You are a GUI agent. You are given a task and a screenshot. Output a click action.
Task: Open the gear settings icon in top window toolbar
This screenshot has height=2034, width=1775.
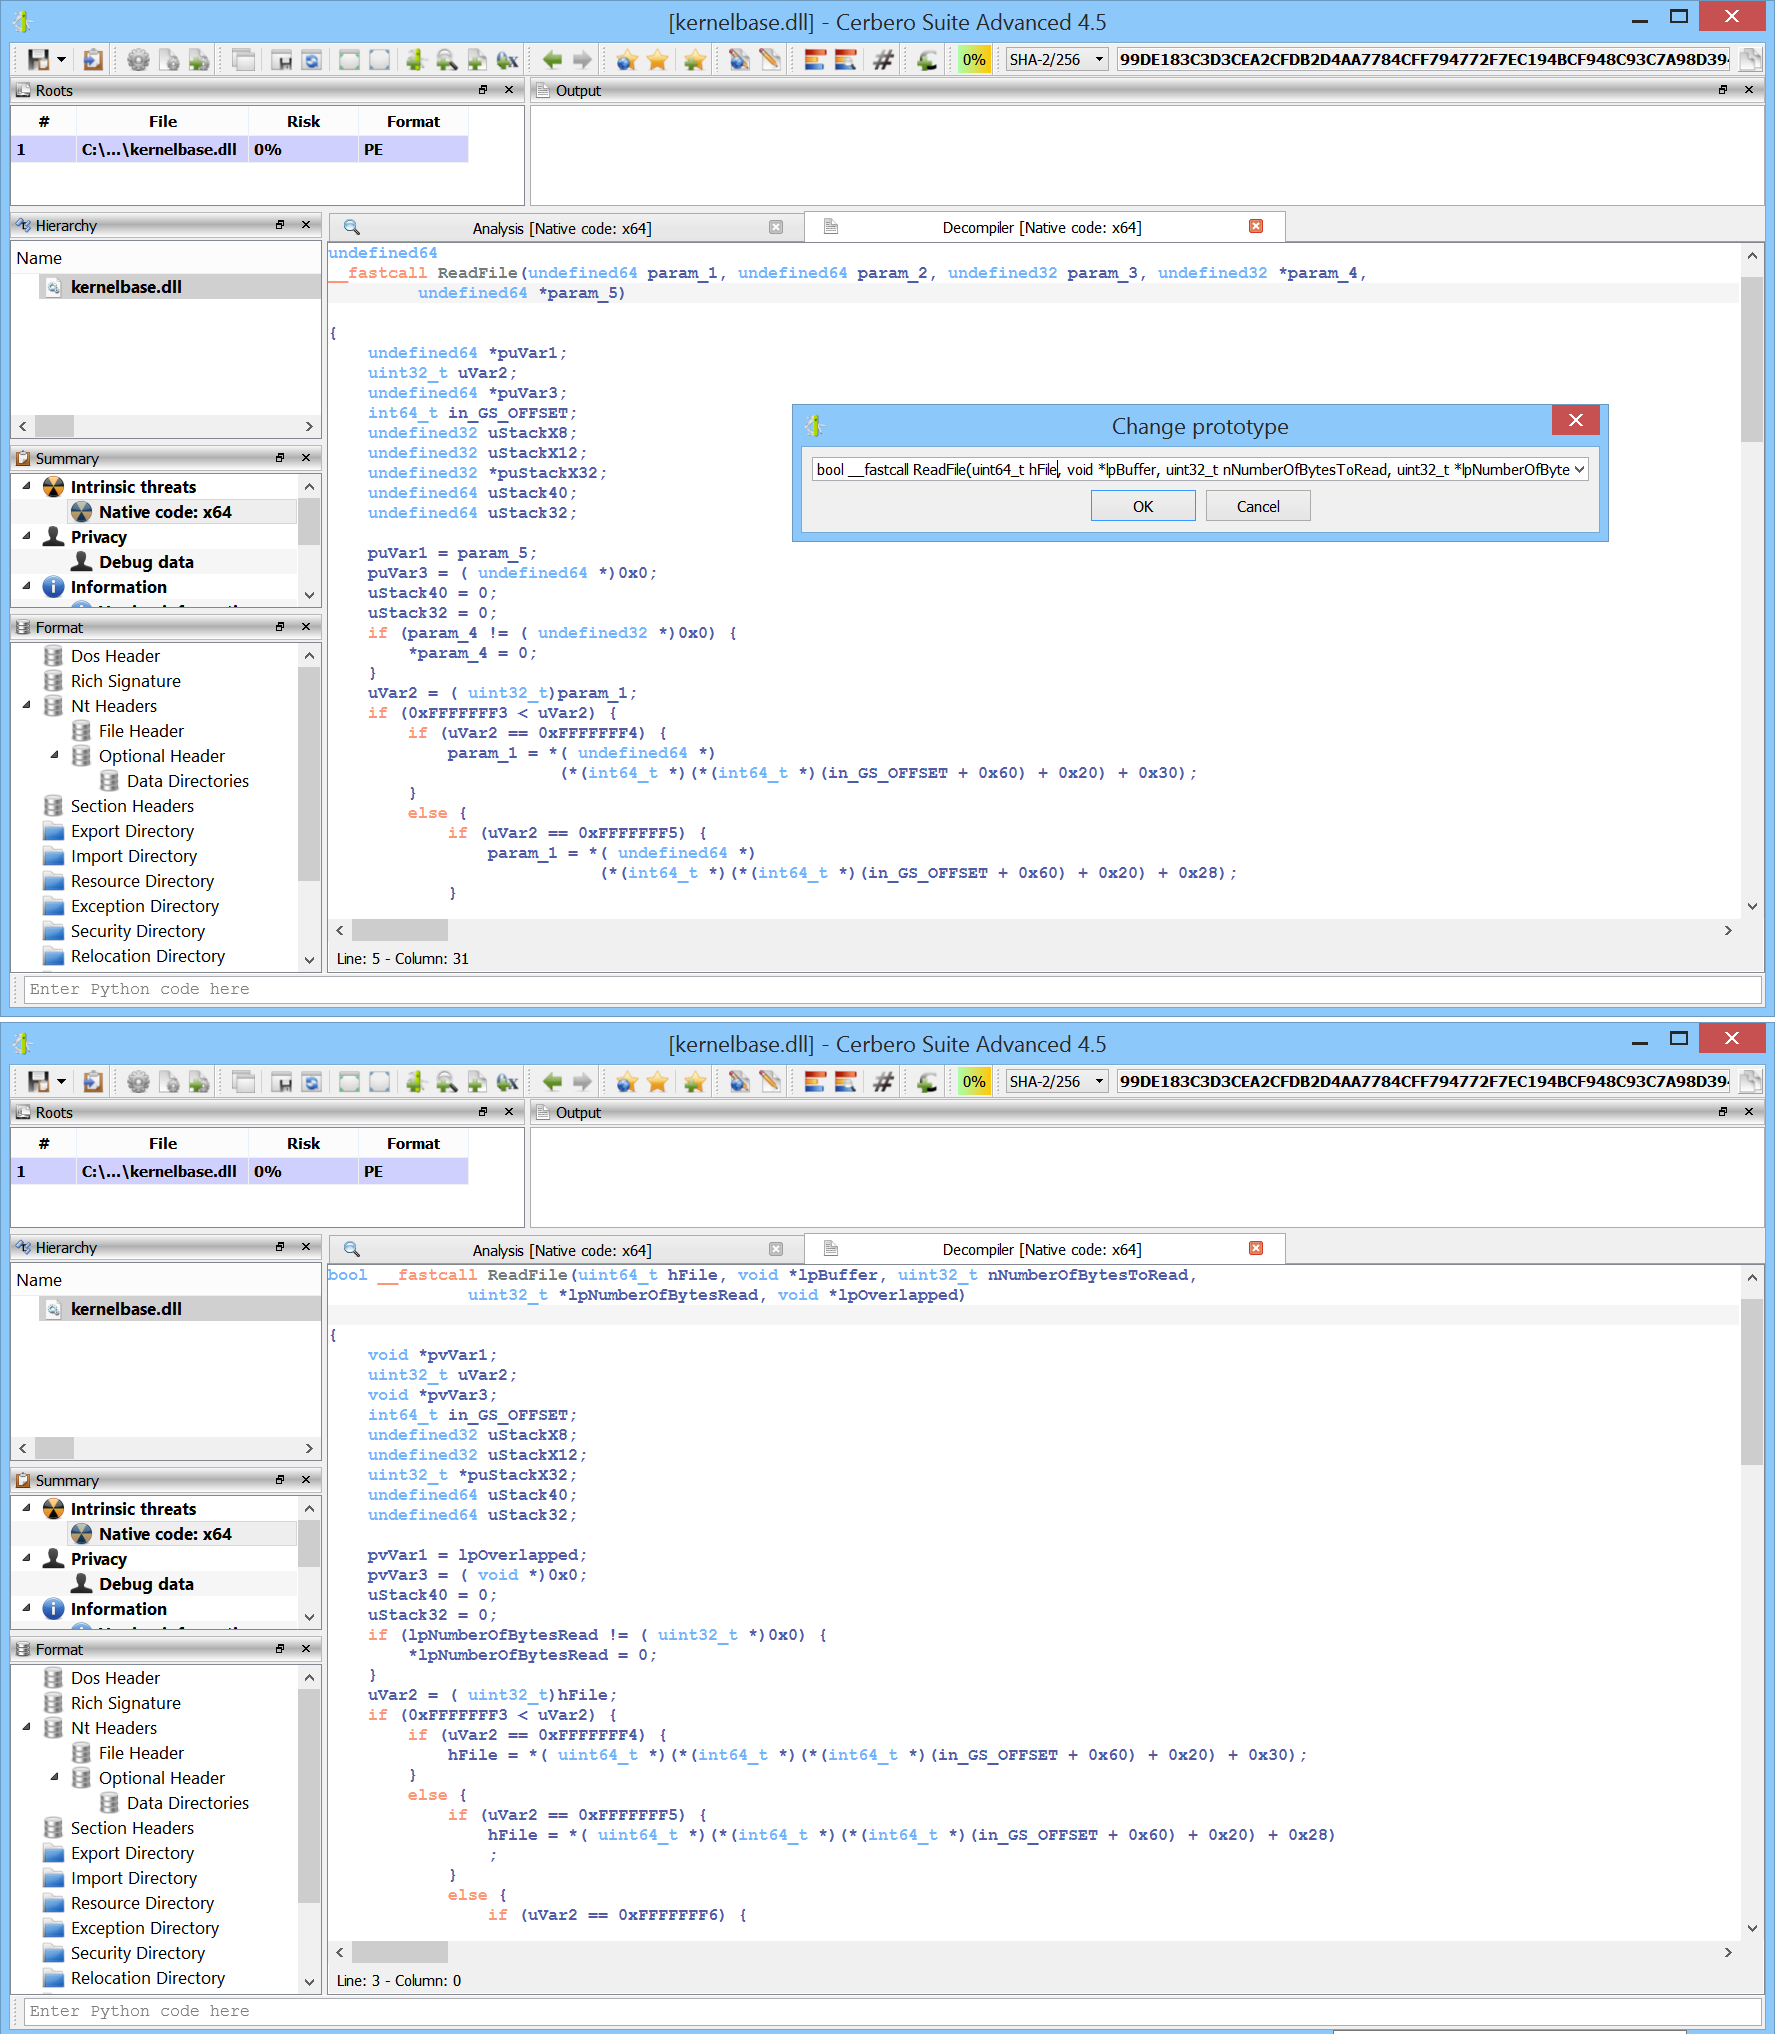click(138, 60)
